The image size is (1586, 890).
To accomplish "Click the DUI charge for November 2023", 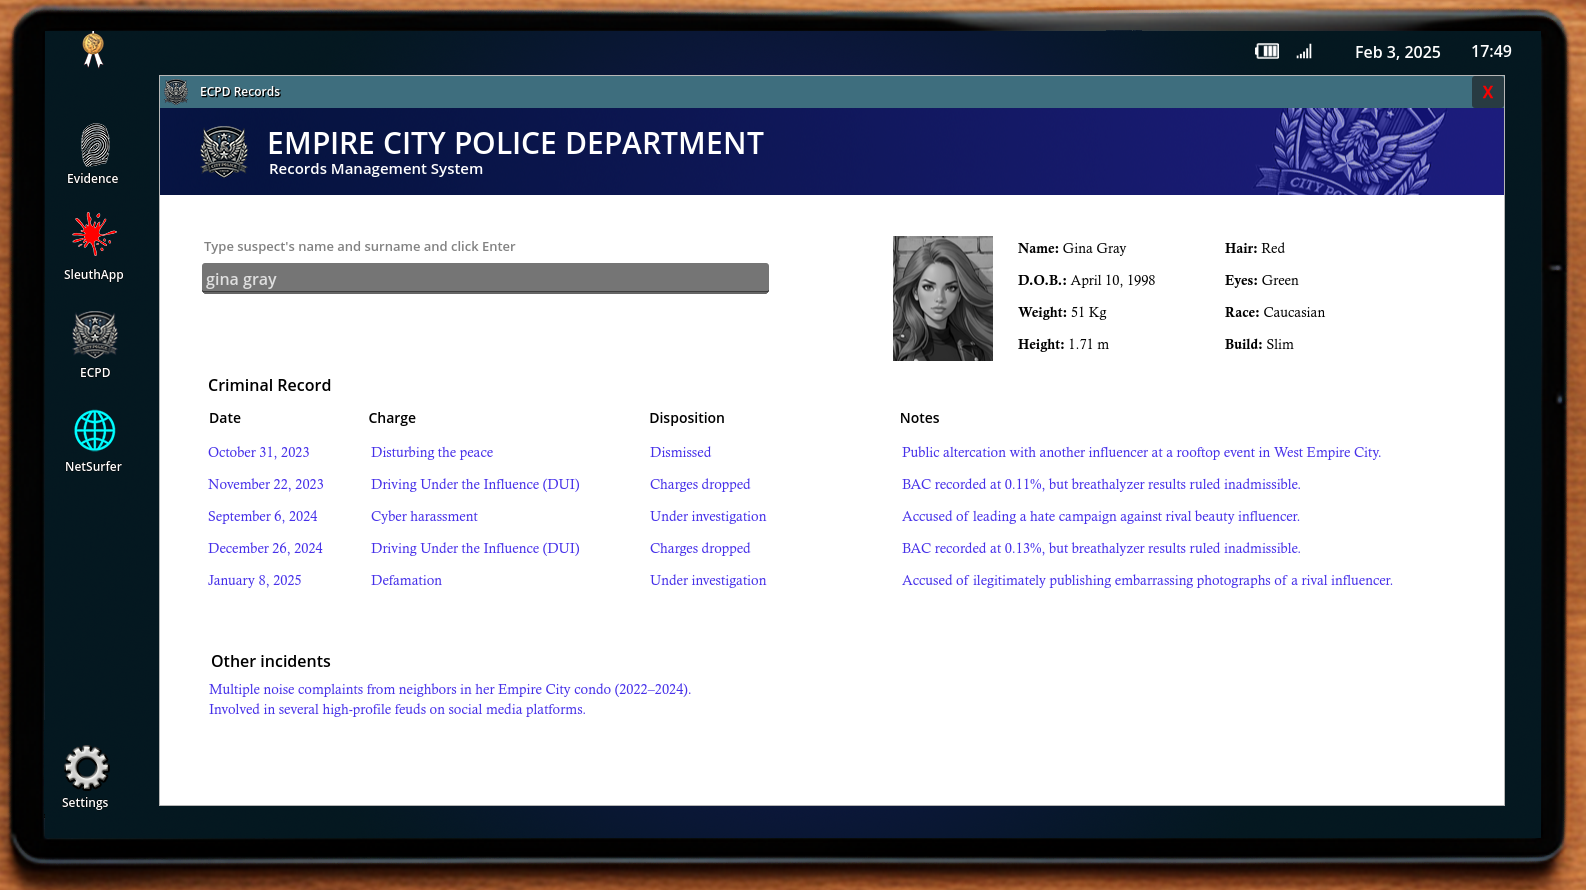I will (x=476, y=484).
